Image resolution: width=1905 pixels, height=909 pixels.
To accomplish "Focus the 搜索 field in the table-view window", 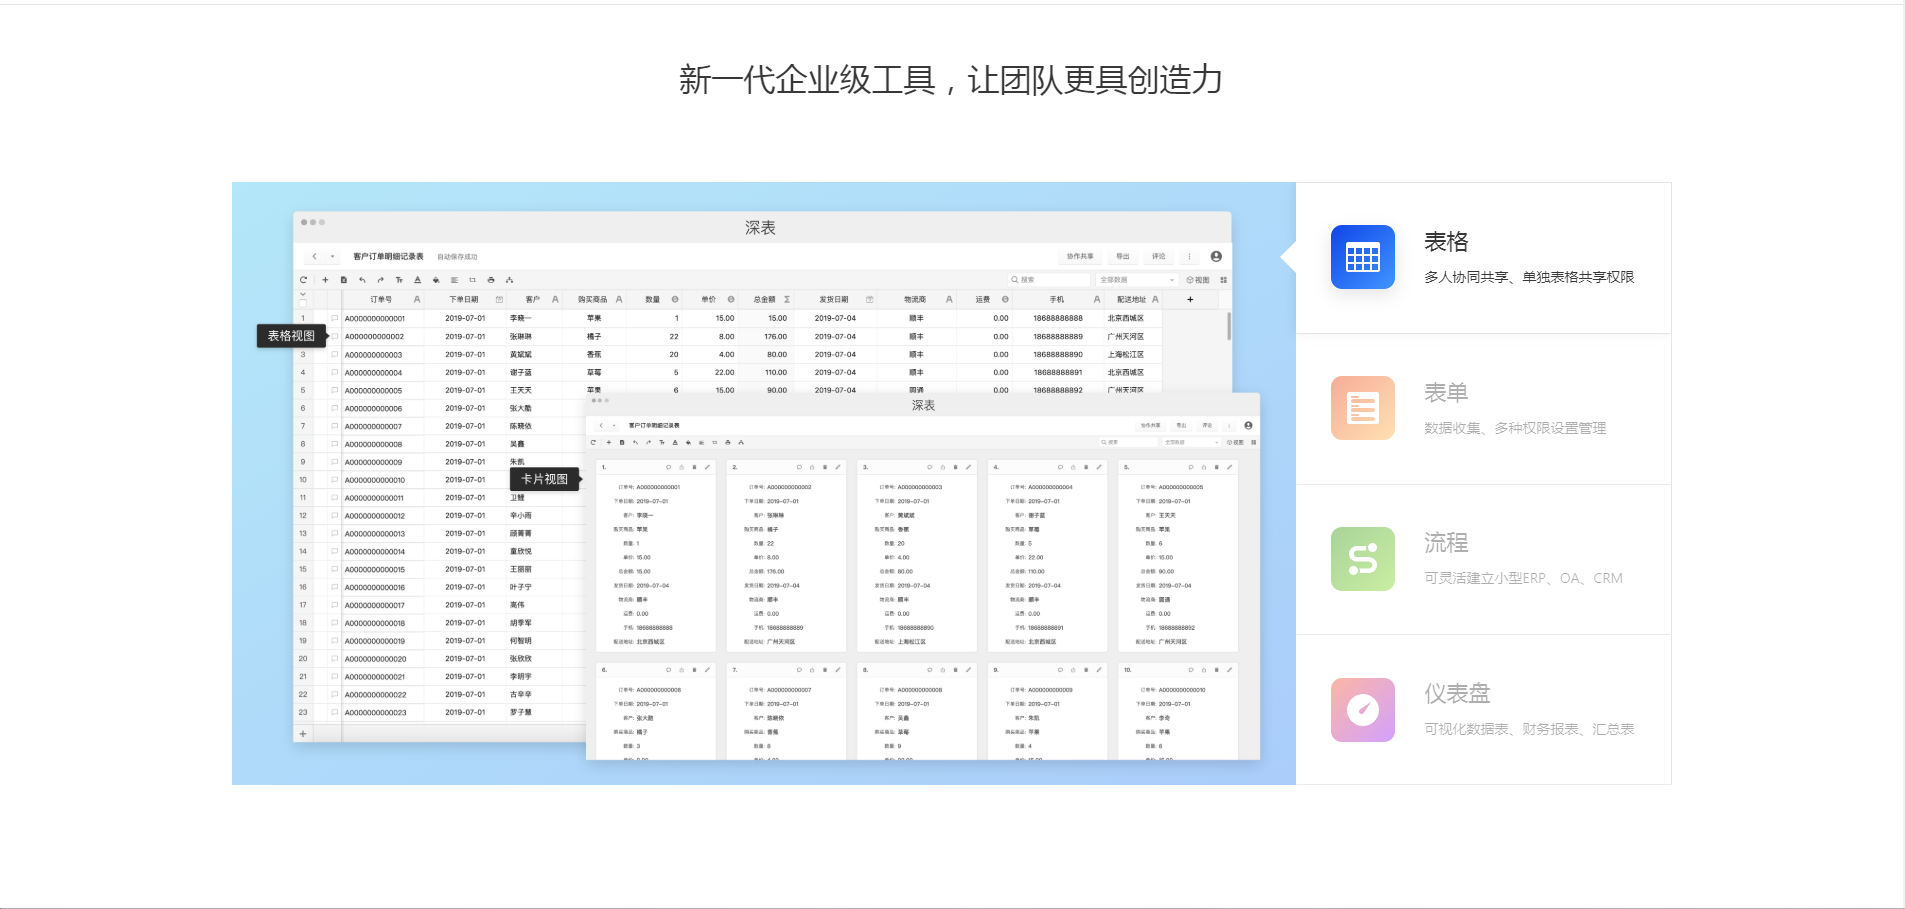I will point(1049,280).
